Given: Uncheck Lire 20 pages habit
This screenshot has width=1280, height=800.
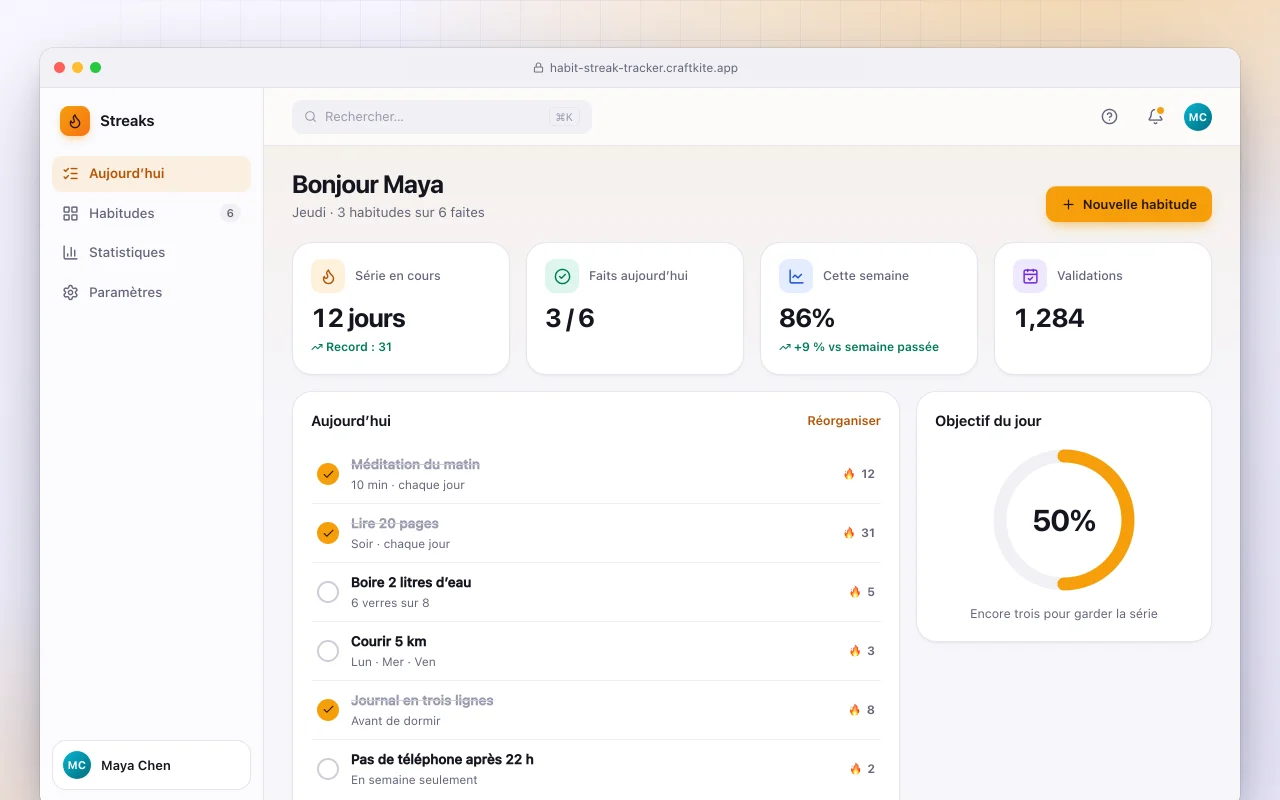Looking at the screenshot, I should (x=328, y=533).
